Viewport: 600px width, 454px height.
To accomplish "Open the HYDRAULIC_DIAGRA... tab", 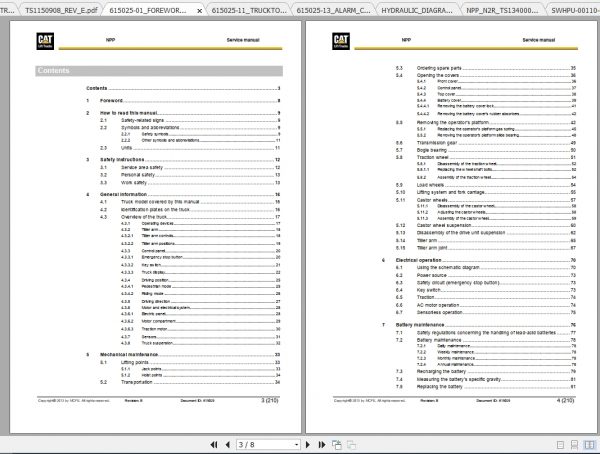I will [x=417, y=10].
